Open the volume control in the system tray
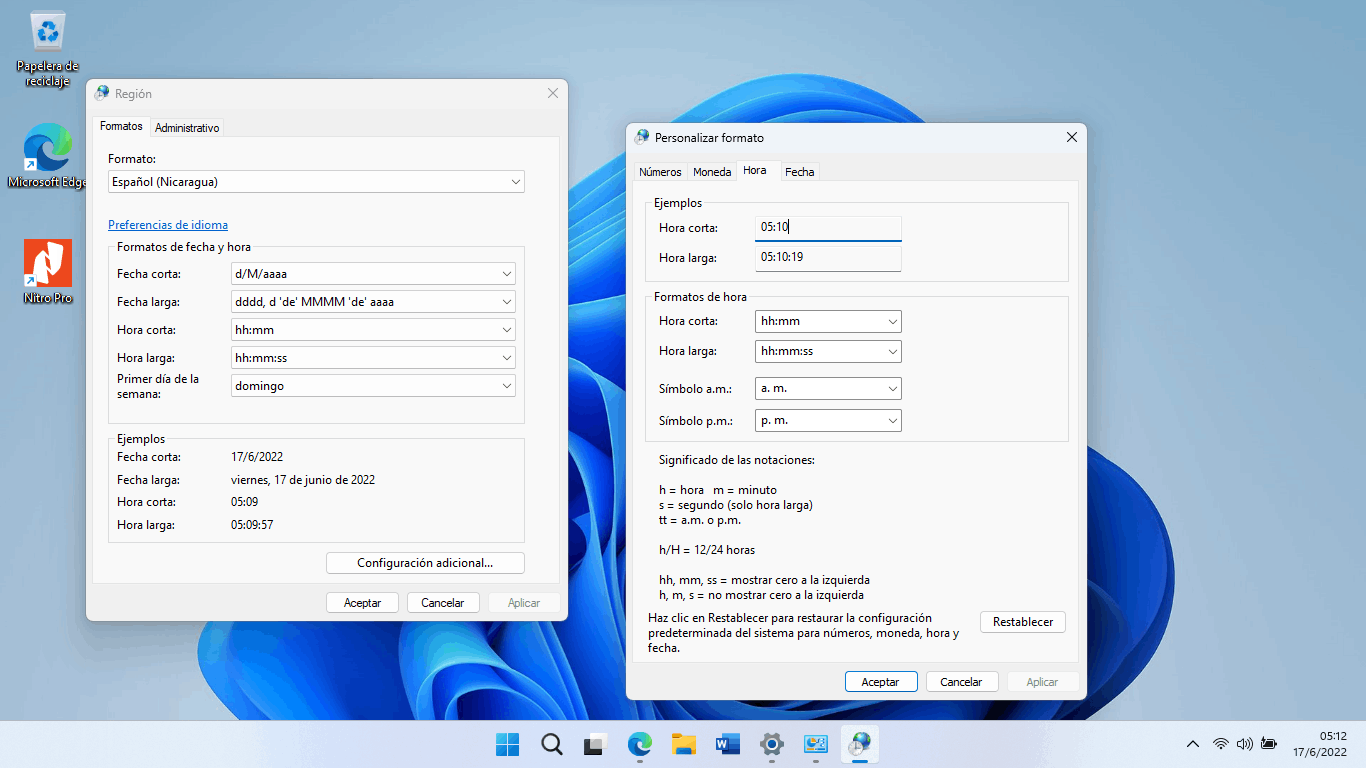The width and height of the screenshot is (1366, 768). click(x=1244, y=744)
